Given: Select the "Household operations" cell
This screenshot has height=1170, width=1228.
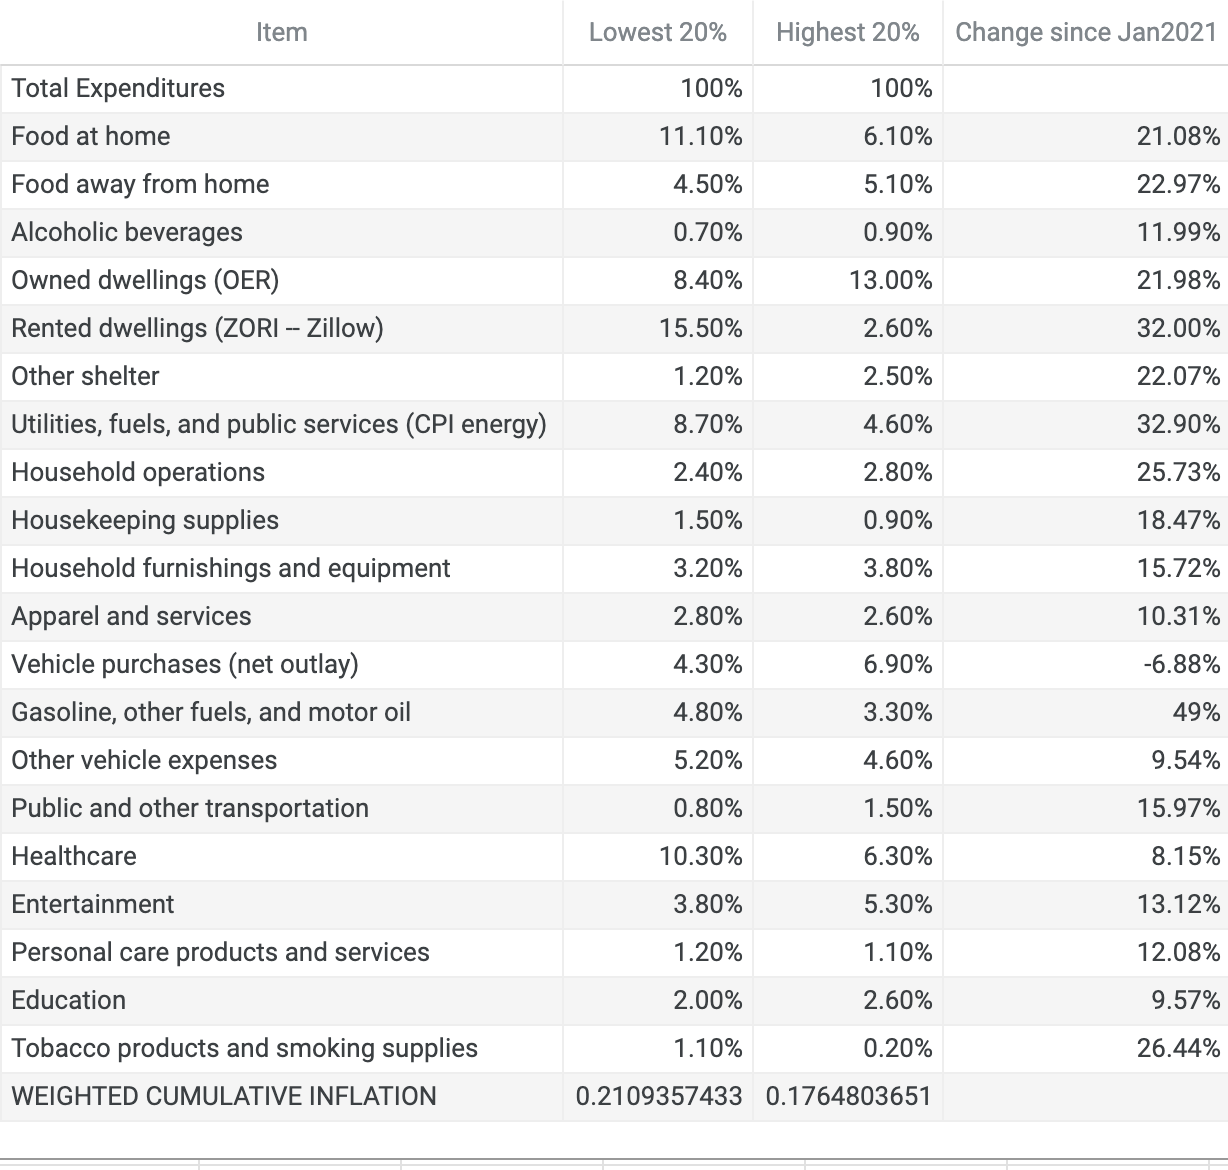Looking at the screenshot, I should tap(138, 473).
